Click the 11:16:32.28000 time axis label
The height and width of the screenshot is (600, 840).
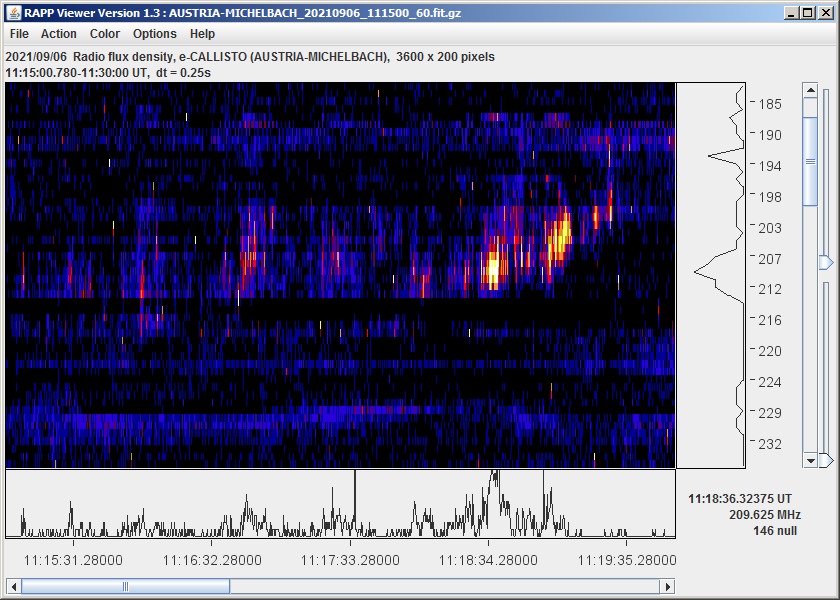pos(212,560)
